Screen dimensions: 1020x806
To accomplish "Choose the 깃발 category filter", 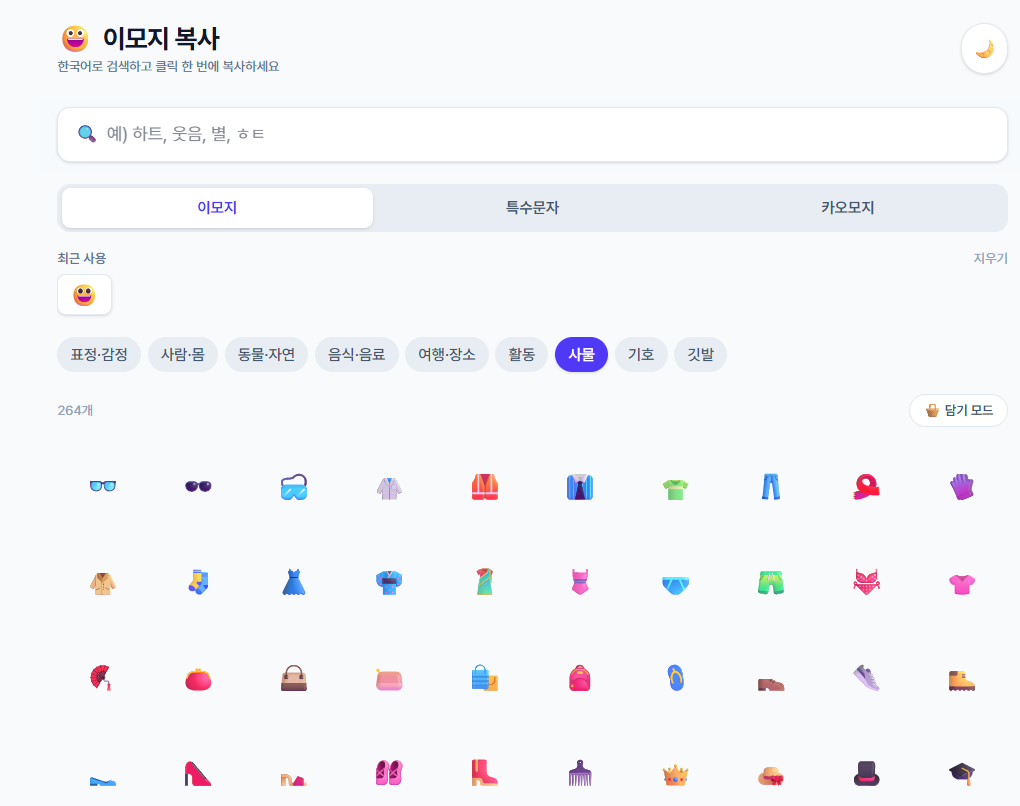I will tap(701, 355).
